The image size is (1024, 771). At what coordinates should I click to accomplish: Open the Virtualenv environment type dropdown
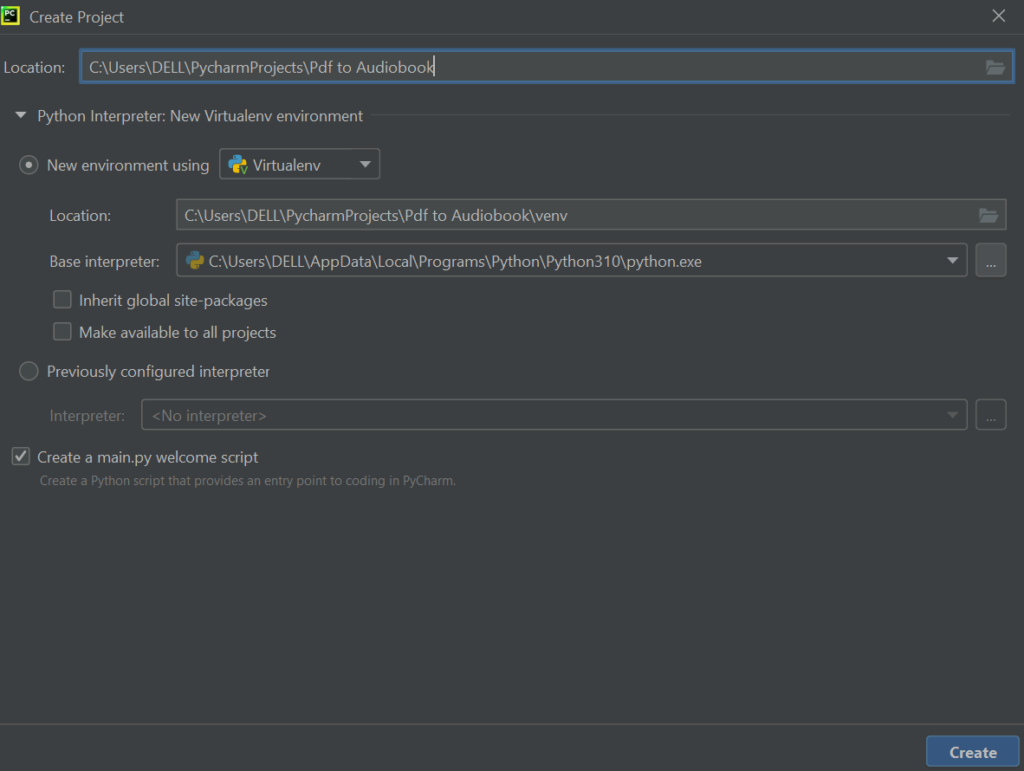pos(300,165)
